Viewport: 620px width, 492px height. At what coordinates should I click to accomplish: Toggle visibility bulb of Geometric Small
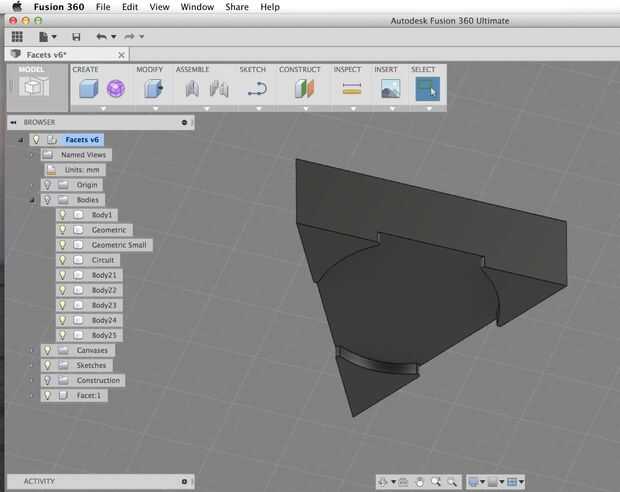click(62, 245)
